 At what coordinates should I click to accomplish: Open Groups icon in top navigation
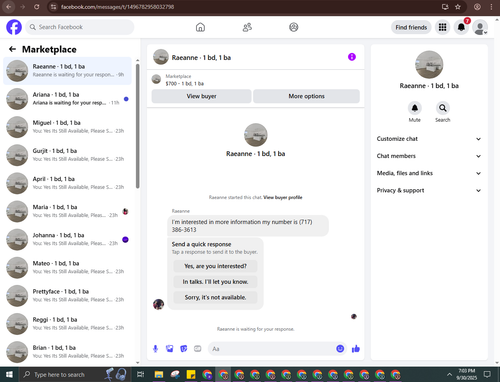(x=294, y=27)
